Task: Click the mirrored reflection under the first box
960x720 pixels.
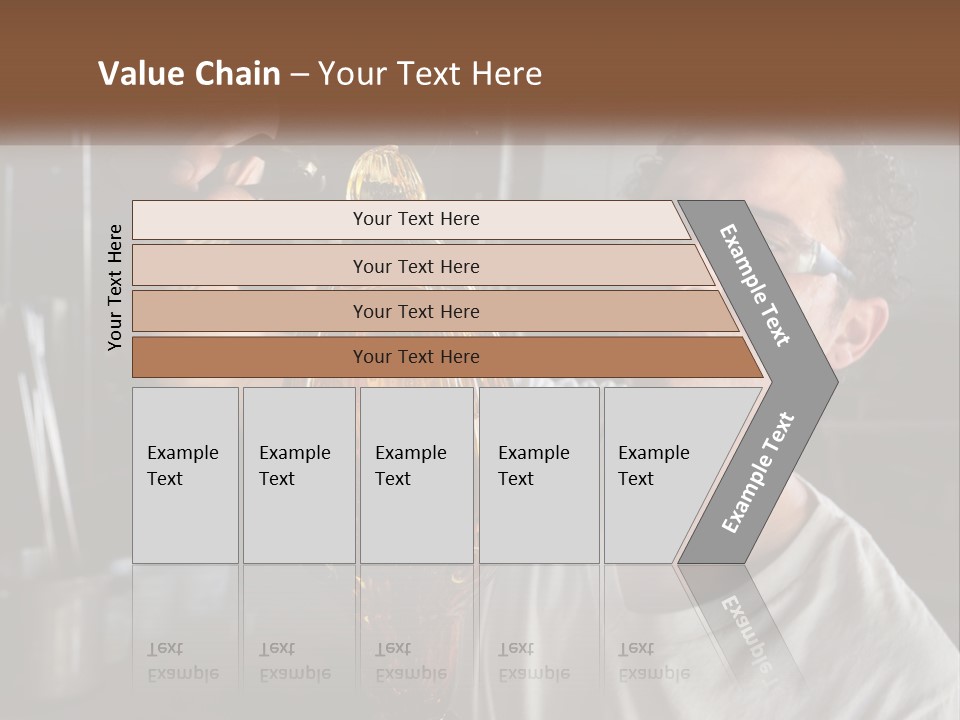Action: [185, 624]
